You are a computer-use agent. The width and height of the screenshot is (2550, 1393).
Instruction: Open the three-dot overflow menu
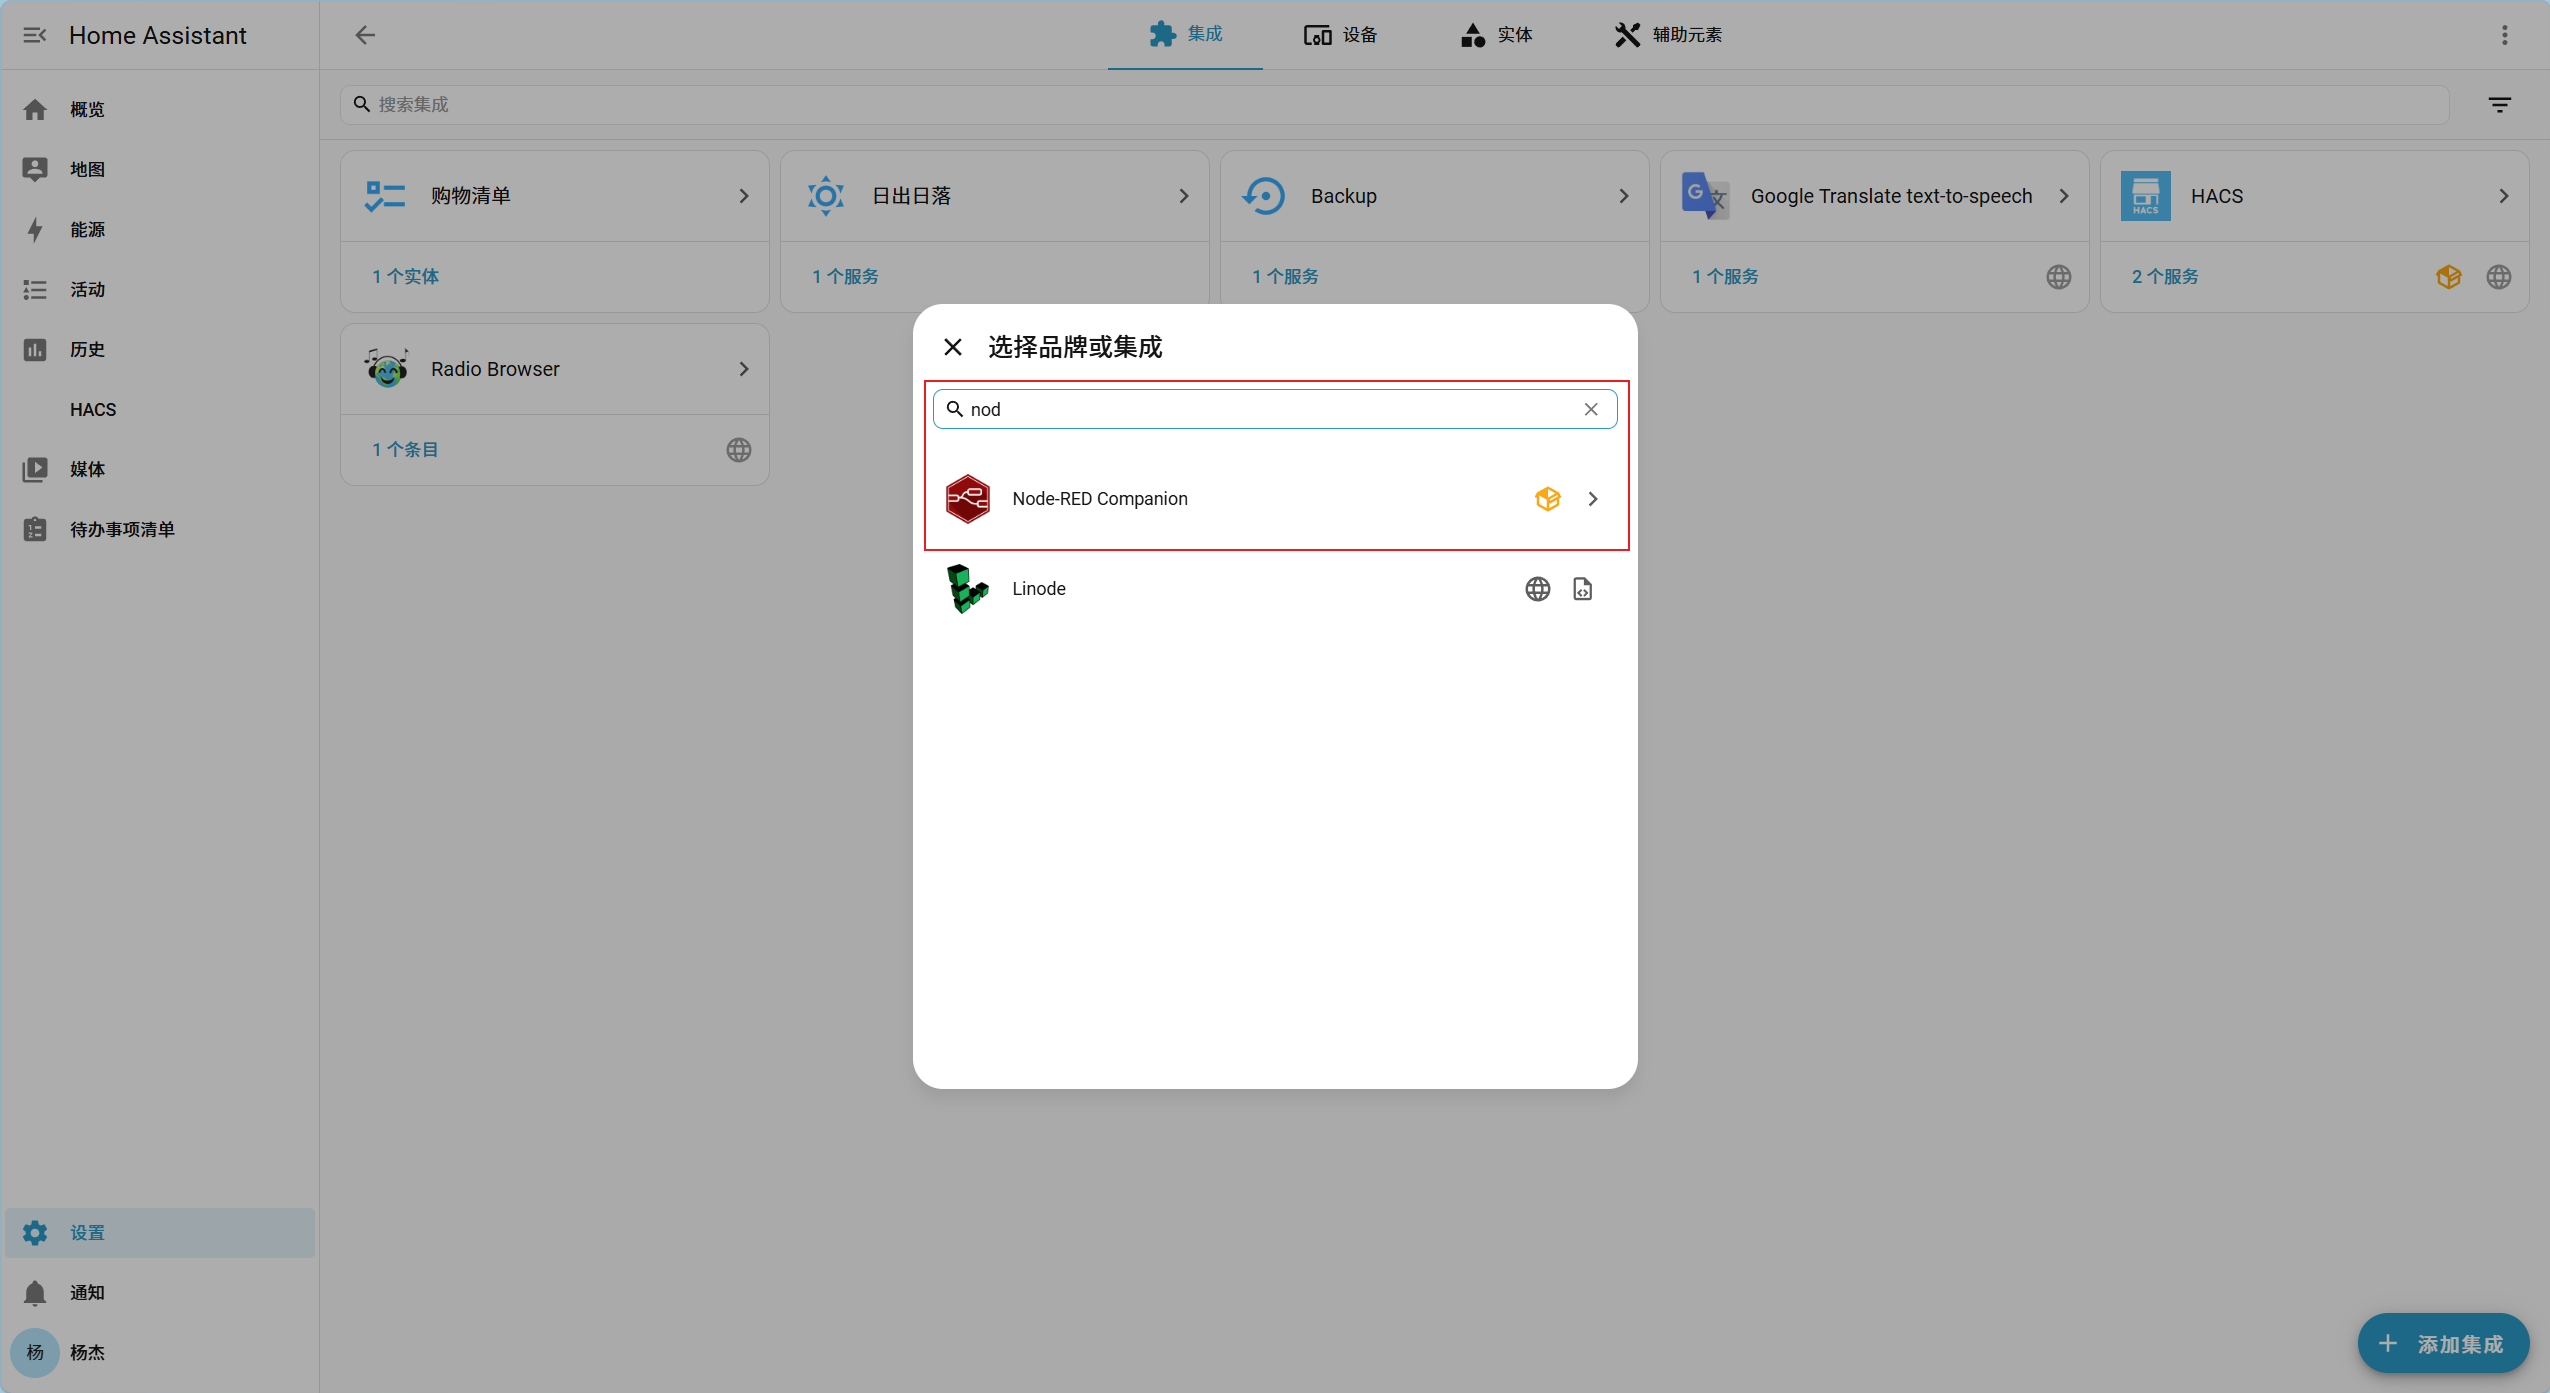tap(2504, 35)
